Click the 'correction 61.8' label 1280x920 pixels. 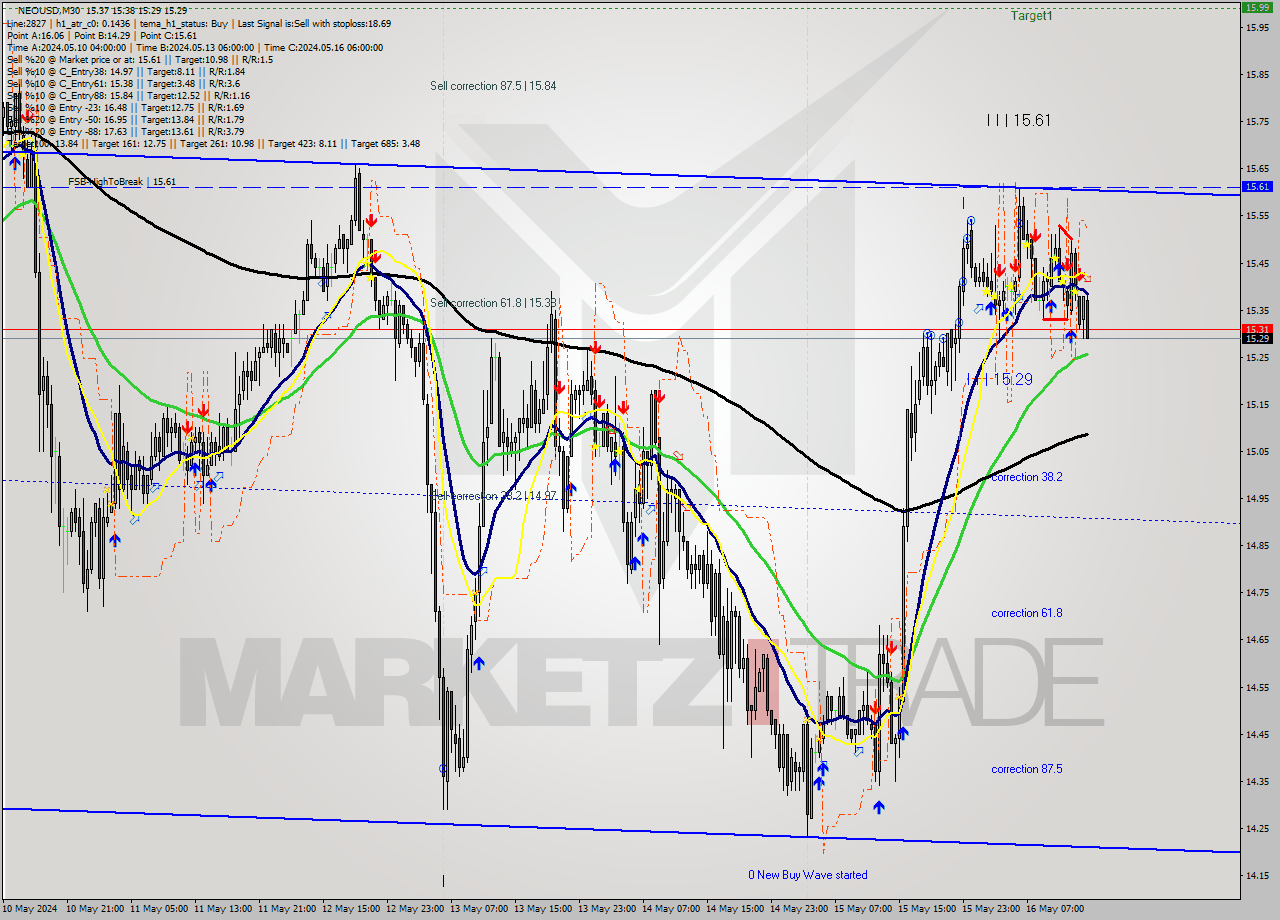[1027, 613]
